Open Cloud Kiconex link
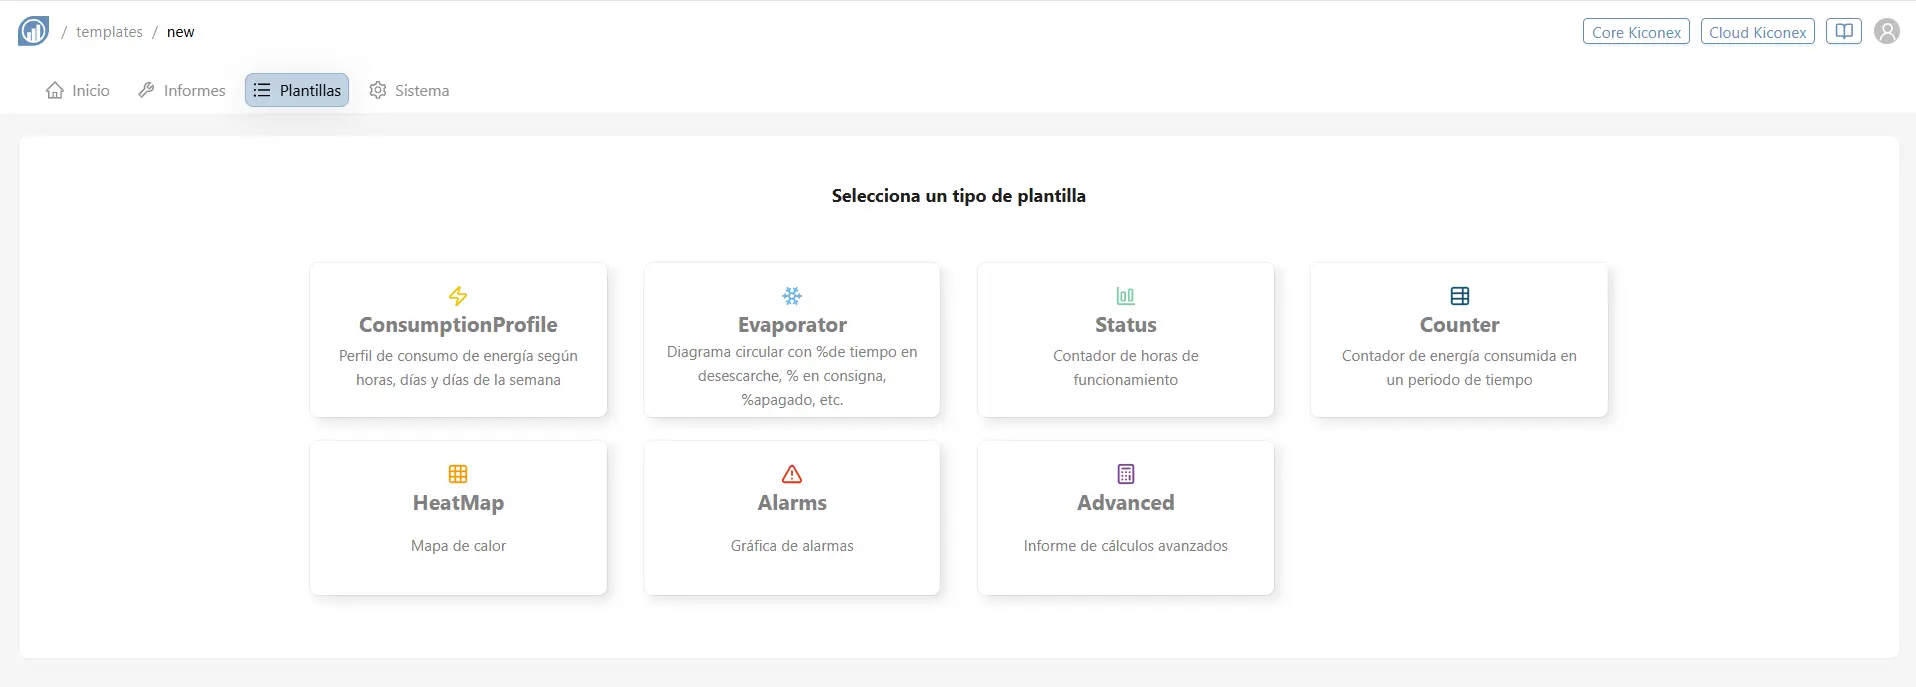 [x=1757, y=32]
